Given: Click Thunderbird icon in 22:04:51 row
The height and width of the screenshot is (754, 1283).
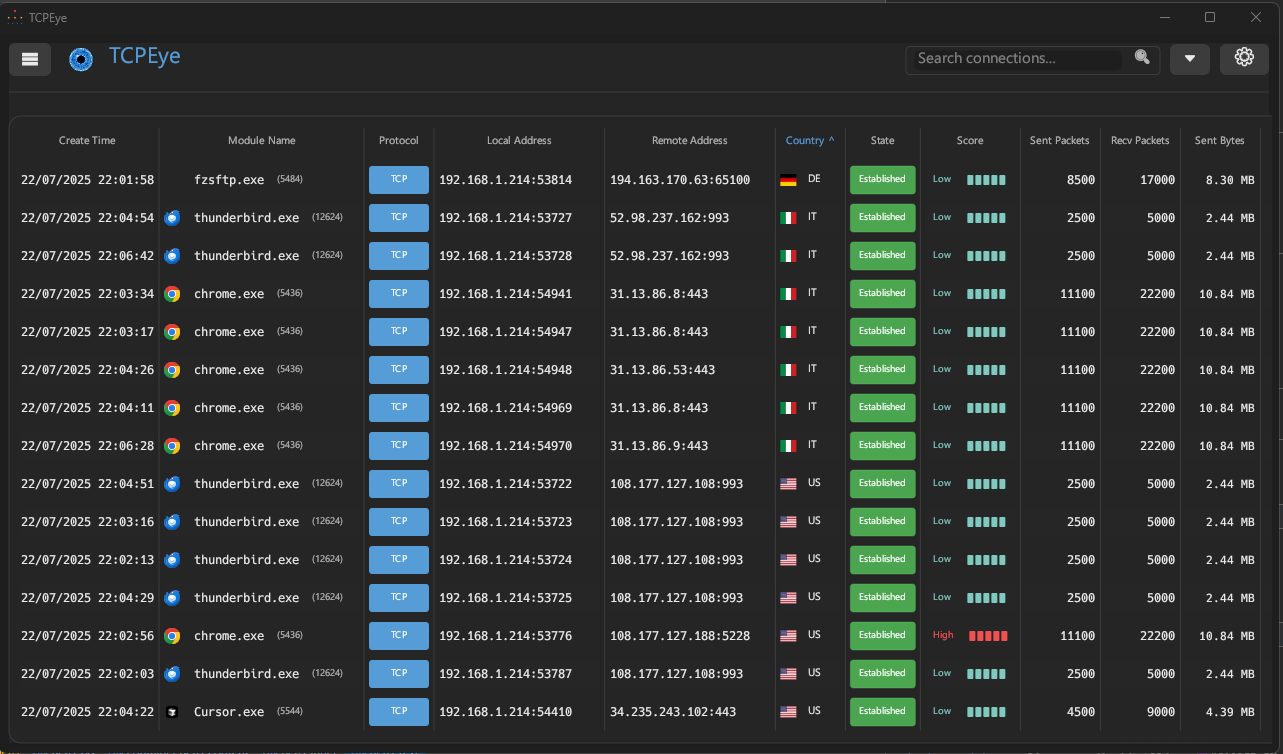Looking at the screenshot, I should 172,484.
